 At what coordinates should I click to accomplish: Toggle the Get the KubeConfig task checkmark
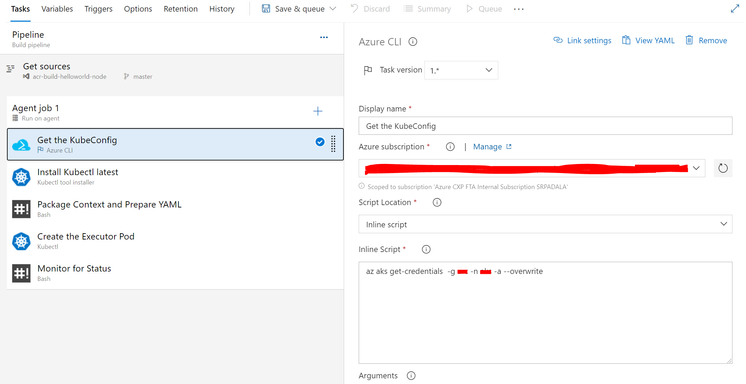point(320,141)
